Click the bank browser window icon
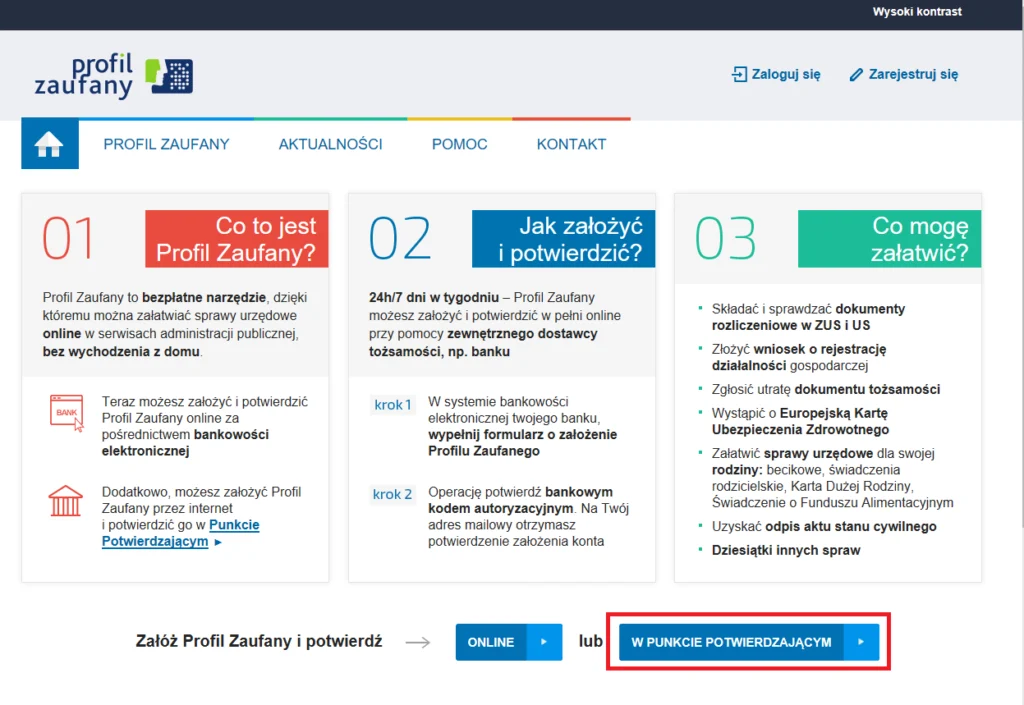 click(x=66, y=412)
